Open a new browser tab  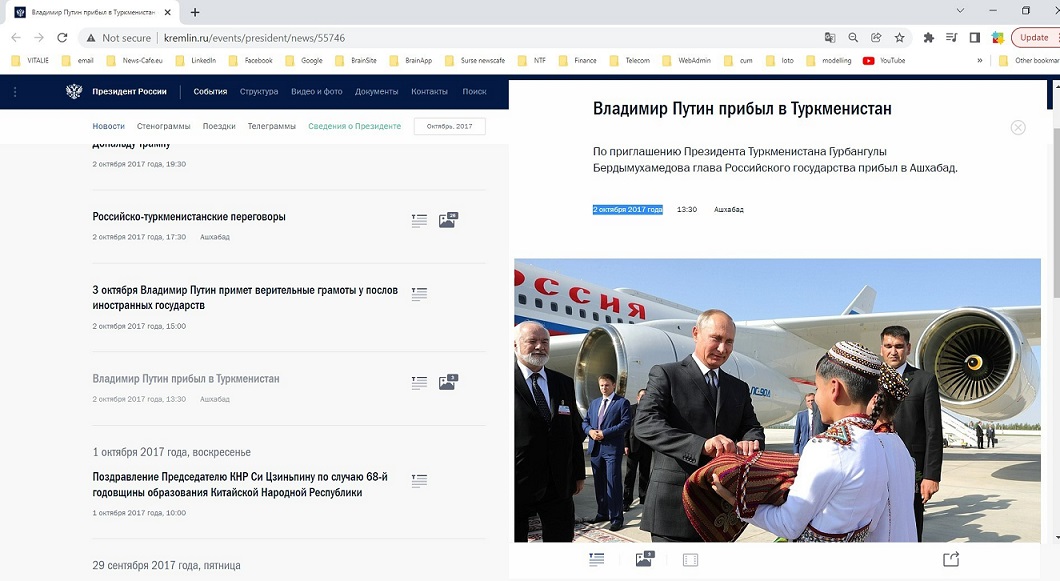click(195, 12)
